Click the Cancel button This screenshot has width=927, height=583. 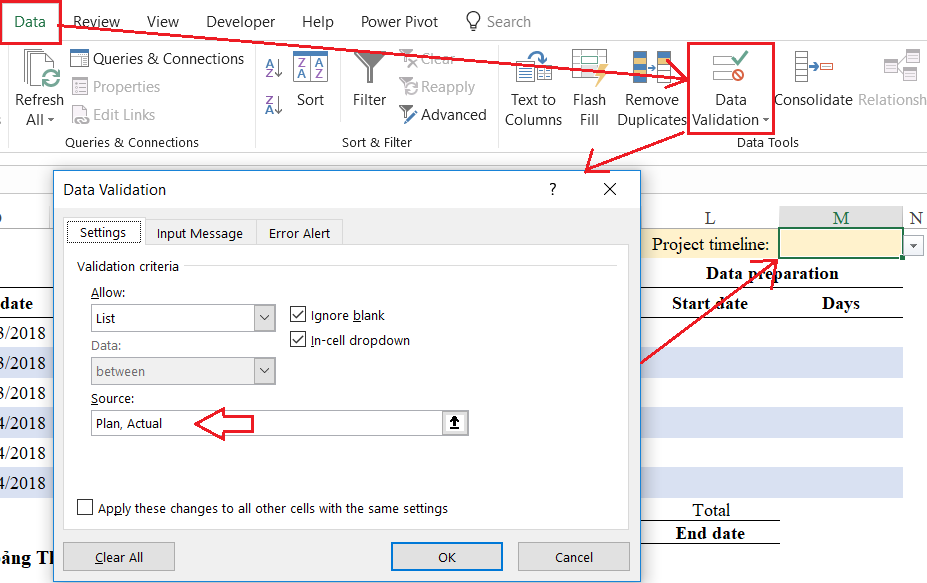pyautogui.click(x=573, y=557)
